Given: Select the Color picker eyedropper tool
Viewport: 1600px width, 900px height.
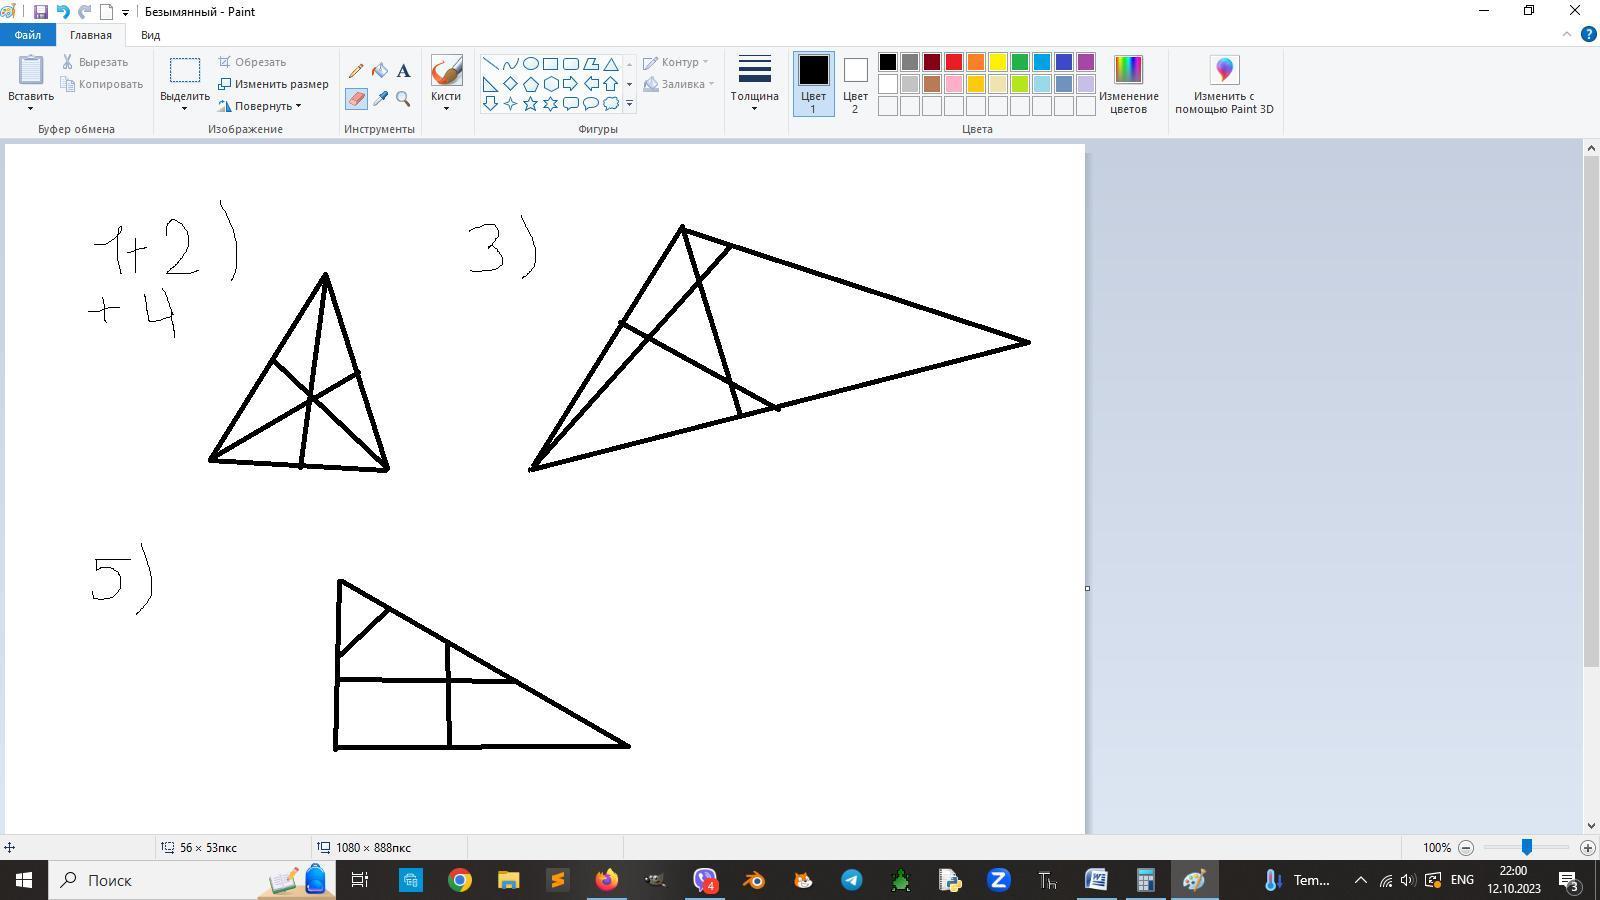Looking at the screenshot, I should pyautogui.click(x=380, y=98).
